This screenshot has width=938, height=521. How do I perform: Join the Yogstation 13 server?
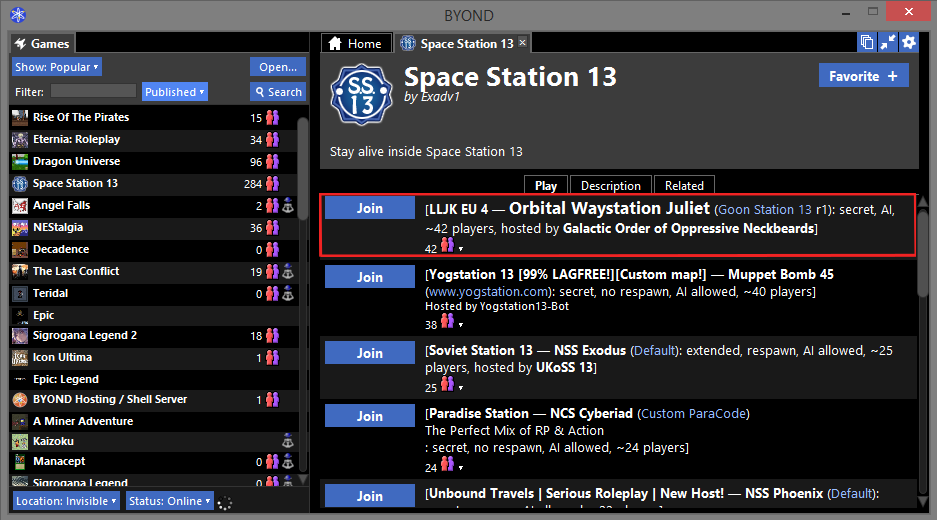370,277
